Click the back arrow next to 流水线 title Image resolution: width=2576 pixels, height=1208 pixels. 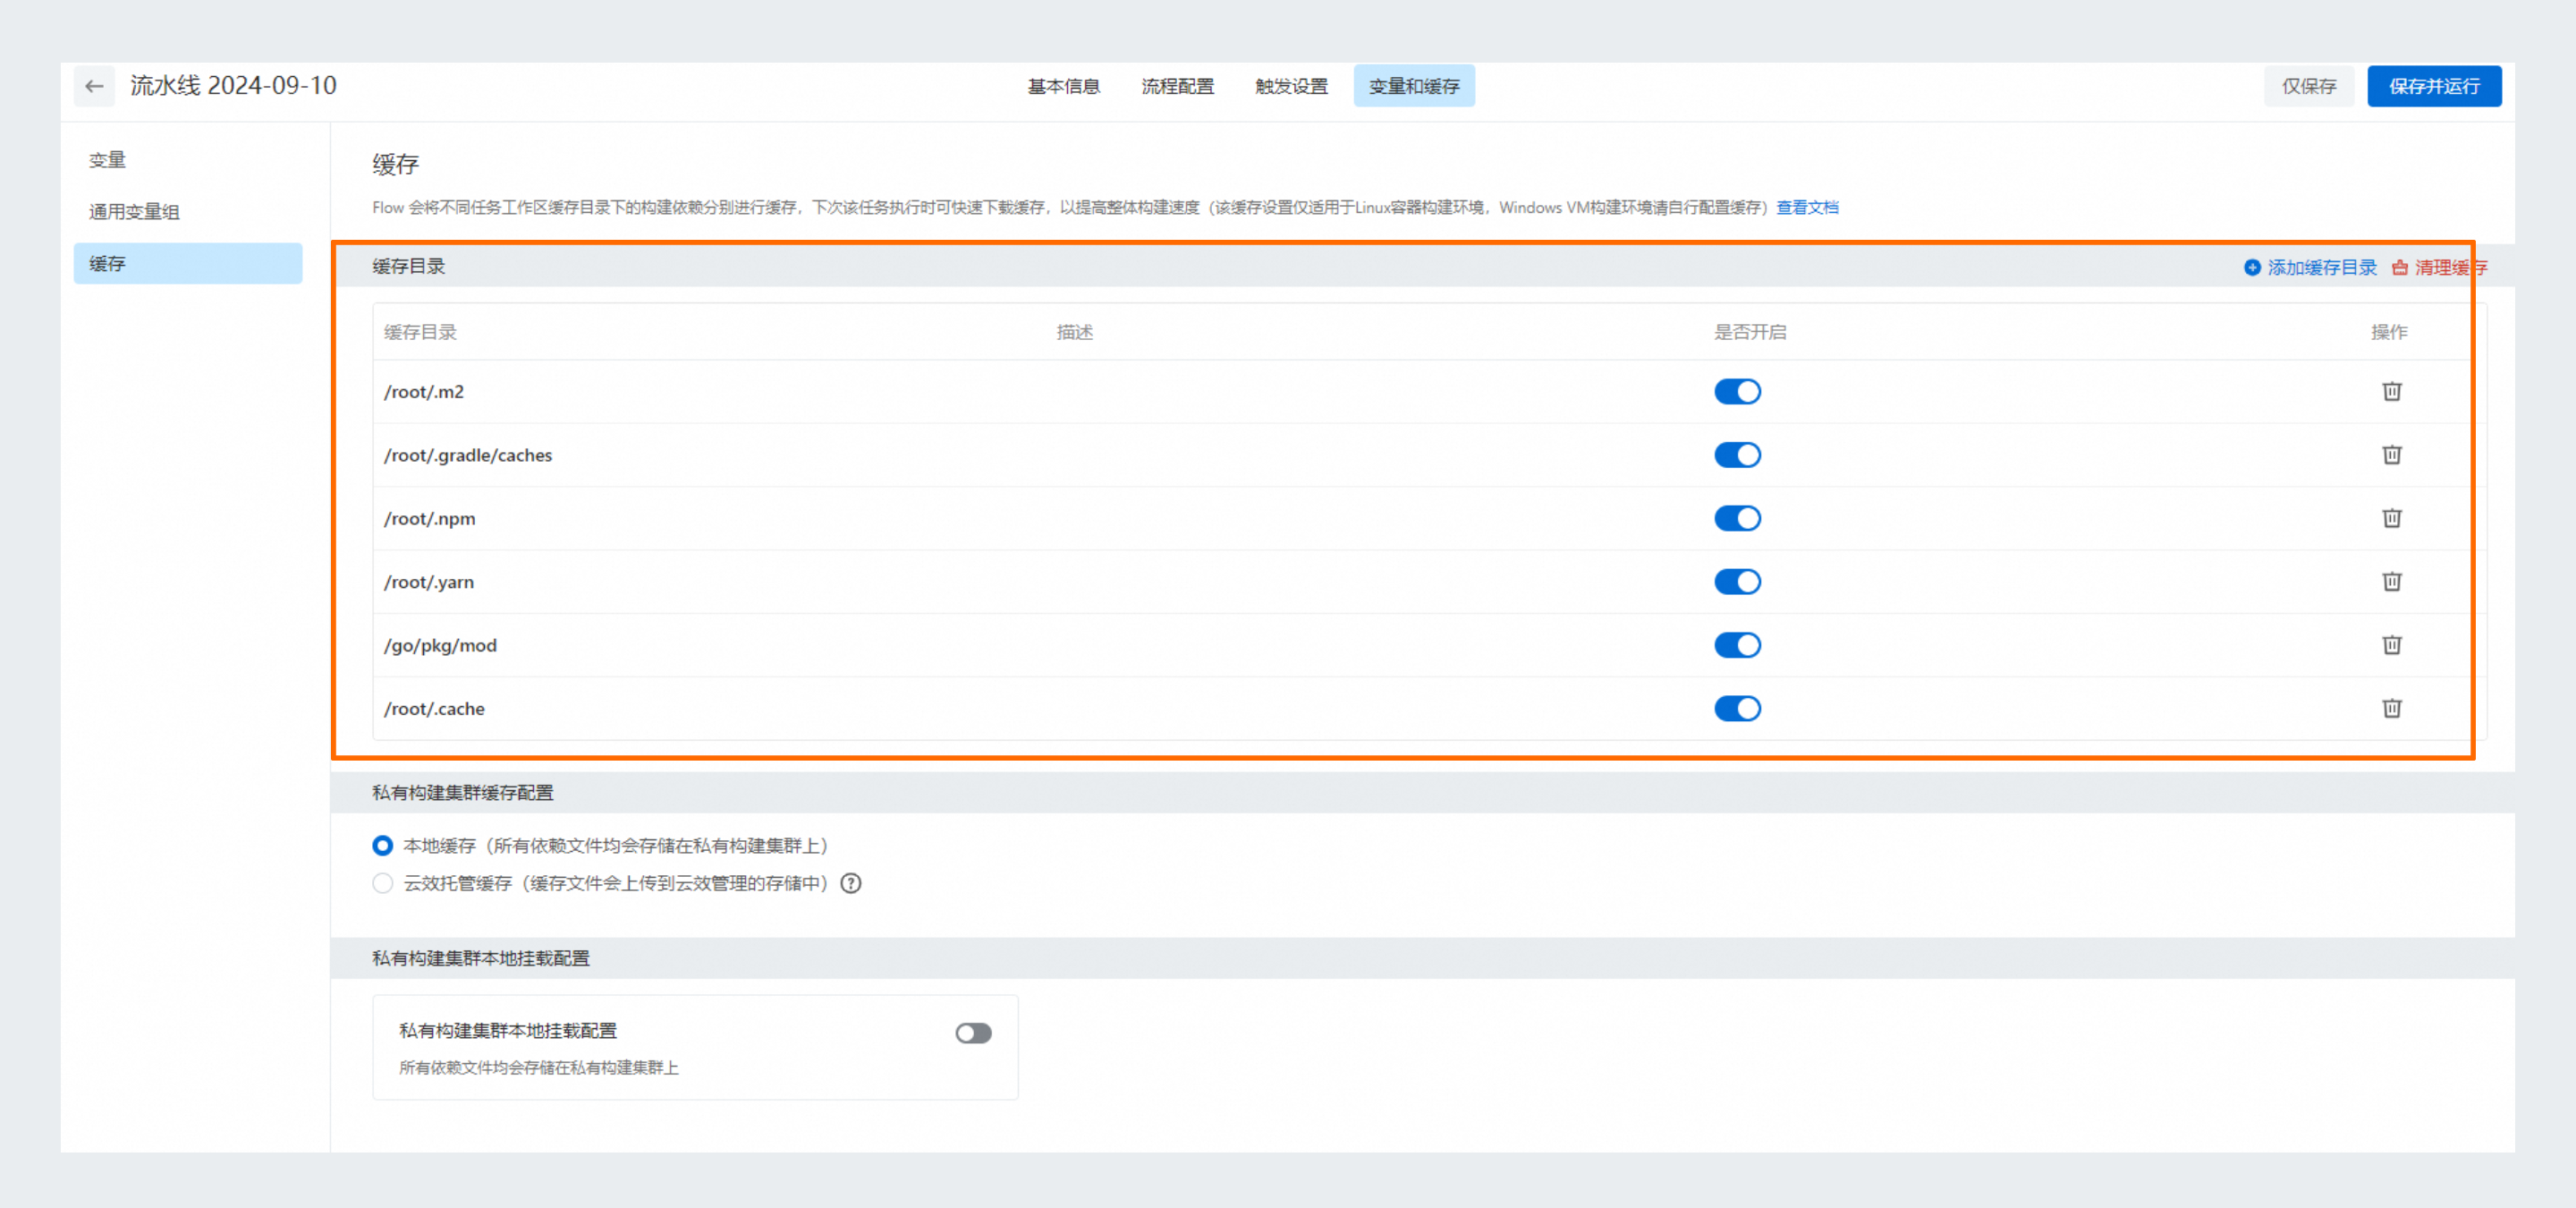[x=94, y=86]
